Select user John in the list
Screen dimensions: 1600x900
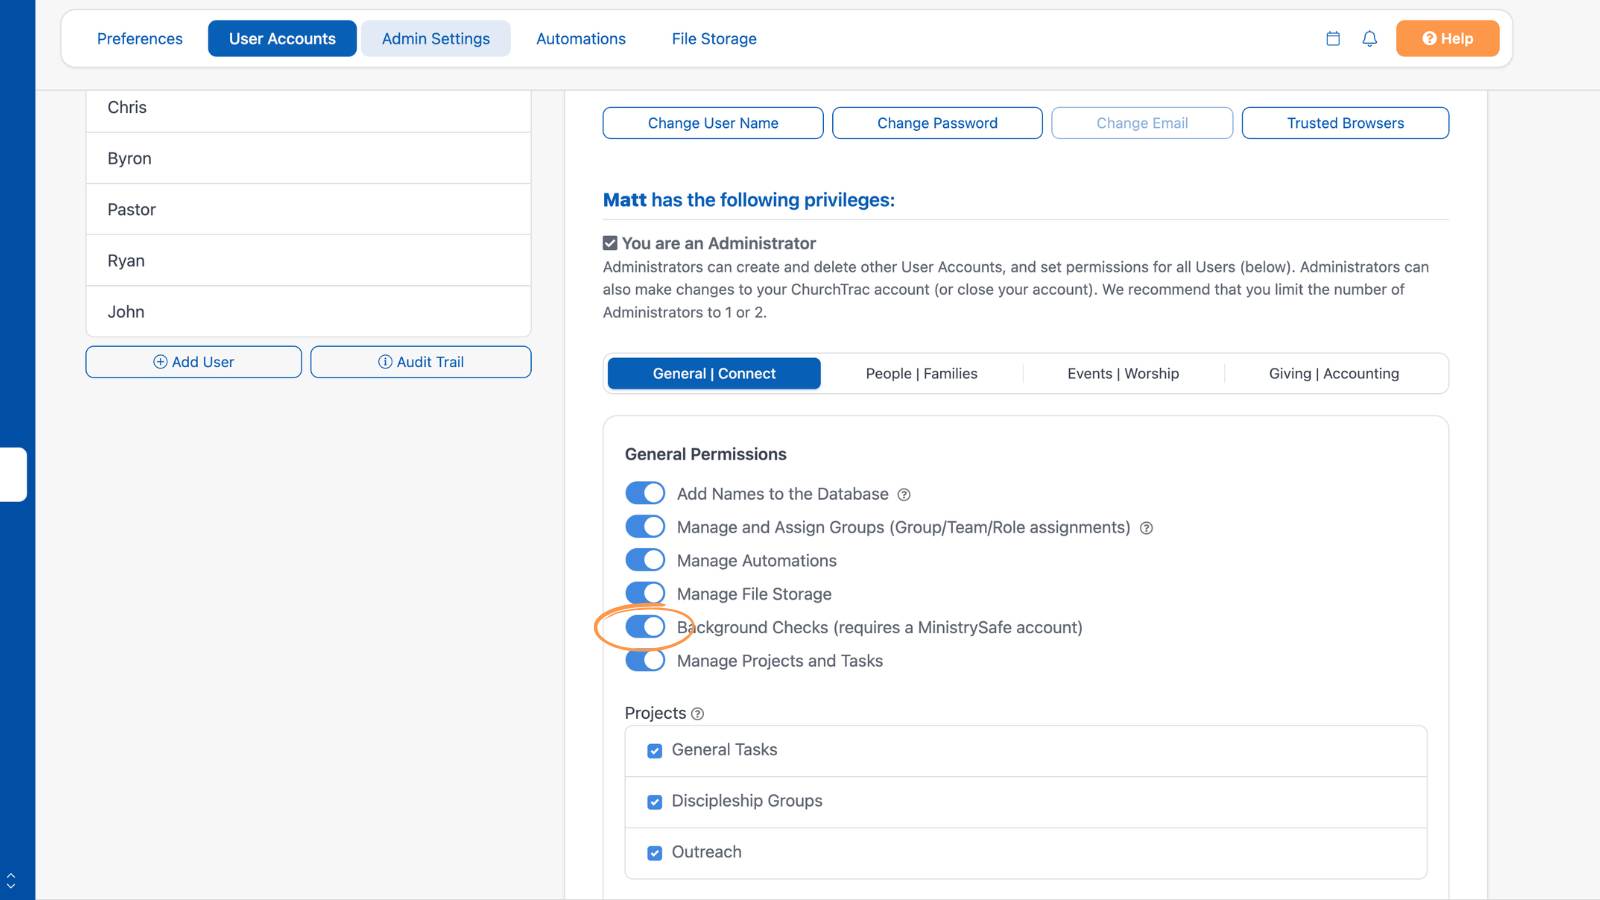(308, 311)
